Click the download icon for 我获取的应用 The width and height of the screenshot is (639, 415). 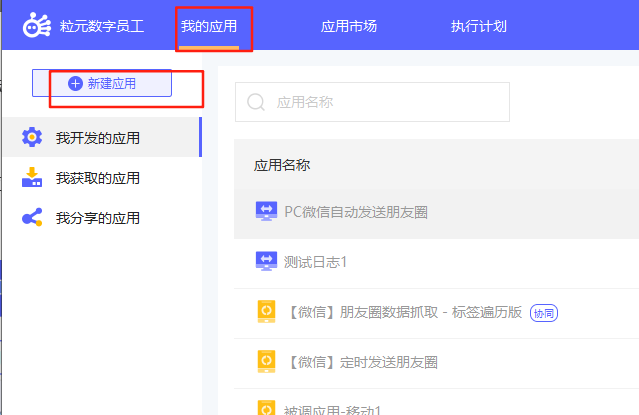pos(32,178)
